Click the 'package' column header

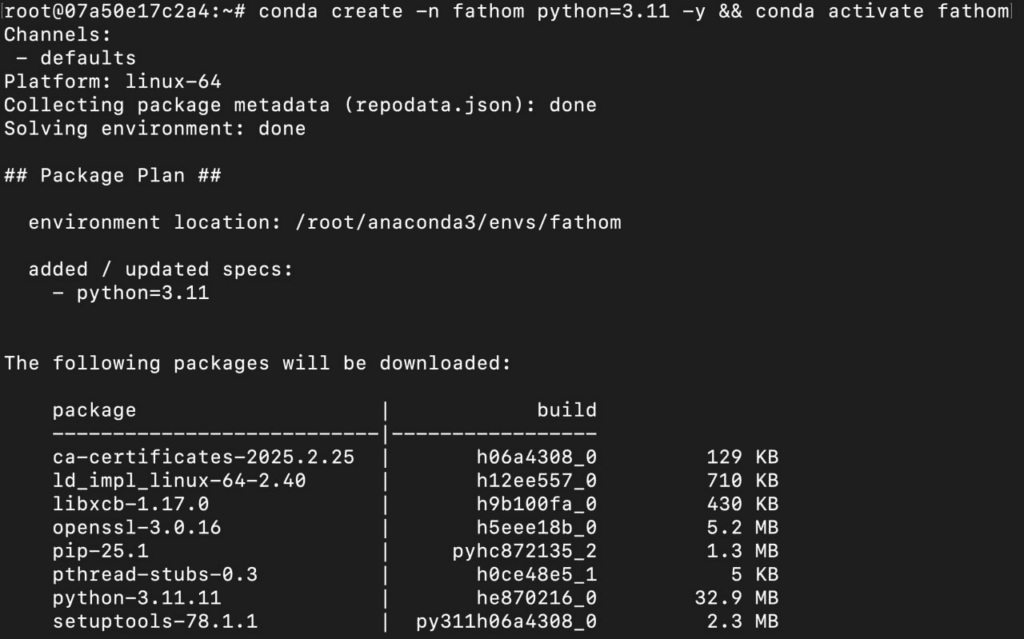click(x=94, y=410)
